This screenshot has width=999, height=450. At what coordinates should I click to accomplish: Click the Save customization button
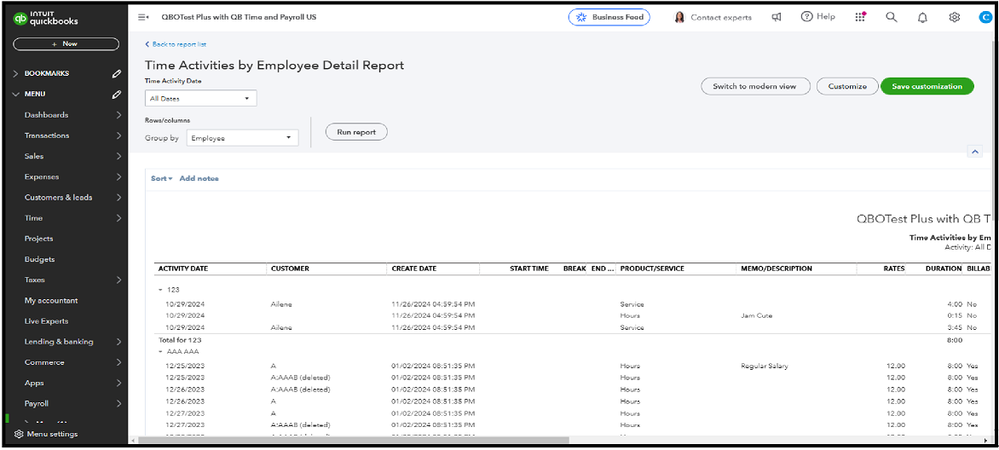coord(926,86)
